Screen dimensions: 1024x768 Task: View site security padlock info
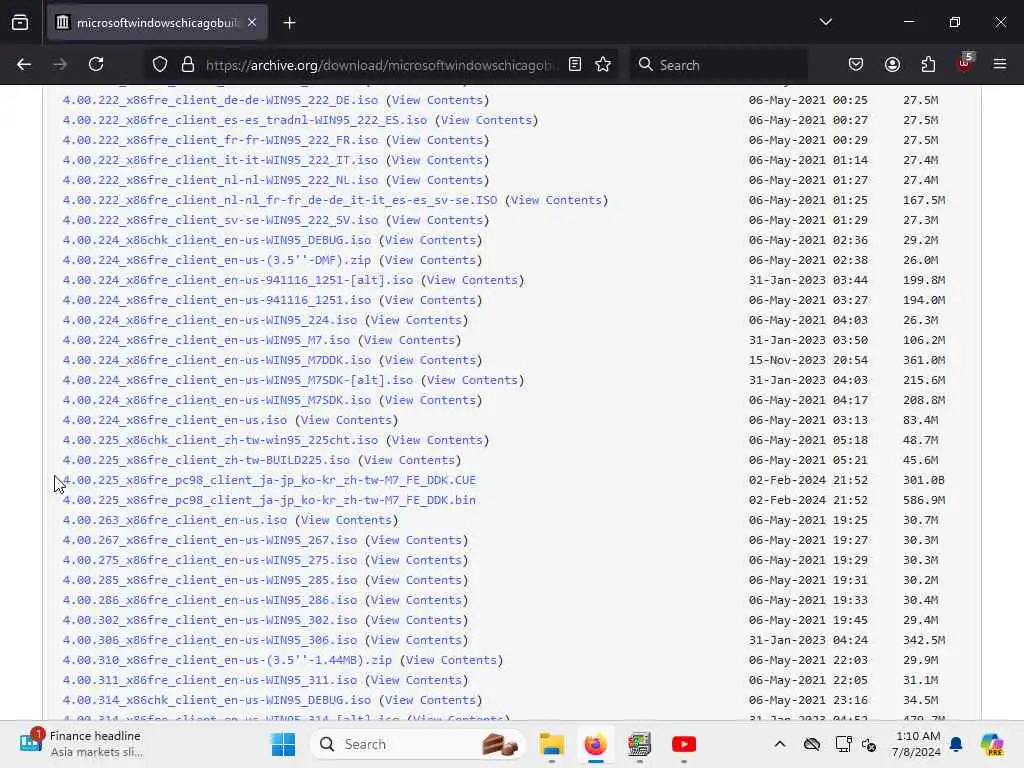click(x=188, y=65)
